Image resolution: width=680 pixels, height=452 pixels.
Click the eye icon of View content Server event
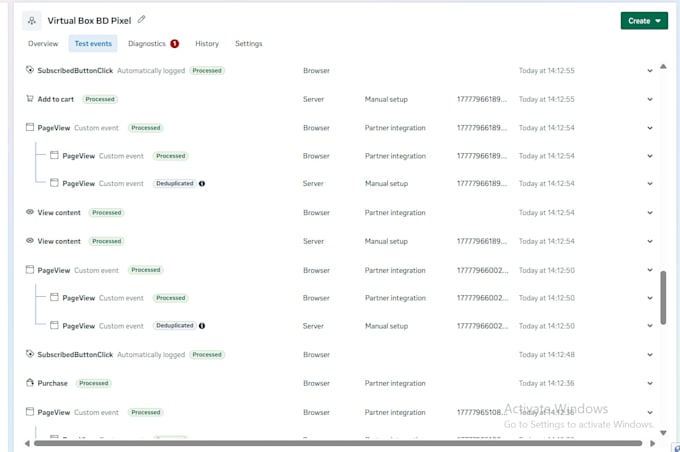[29, 241]
